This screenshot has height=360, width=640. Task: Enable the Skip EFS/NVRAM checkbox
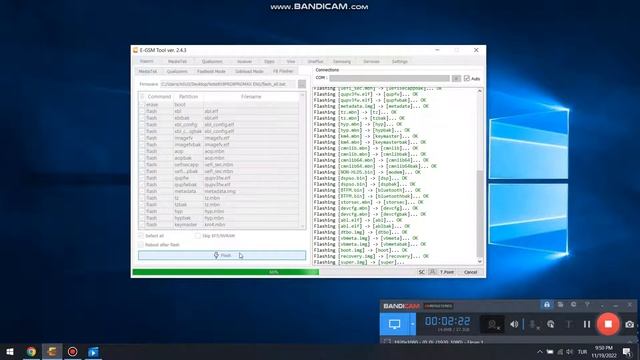click(x=198, y=236)
